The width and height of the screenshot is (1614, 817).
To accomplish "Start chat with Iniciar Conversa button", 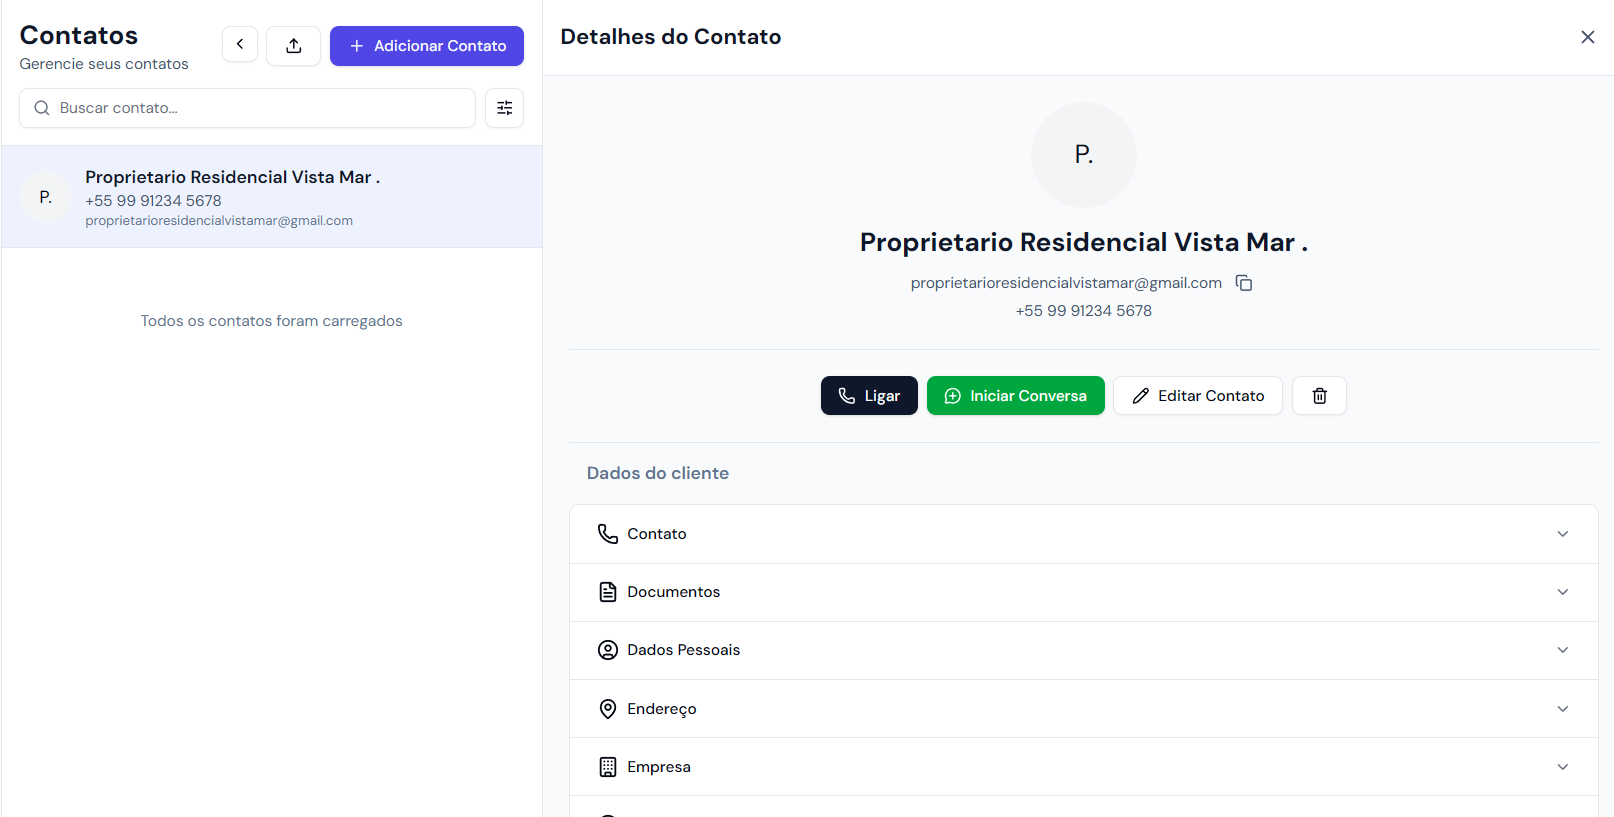I will pos(1015,396).
